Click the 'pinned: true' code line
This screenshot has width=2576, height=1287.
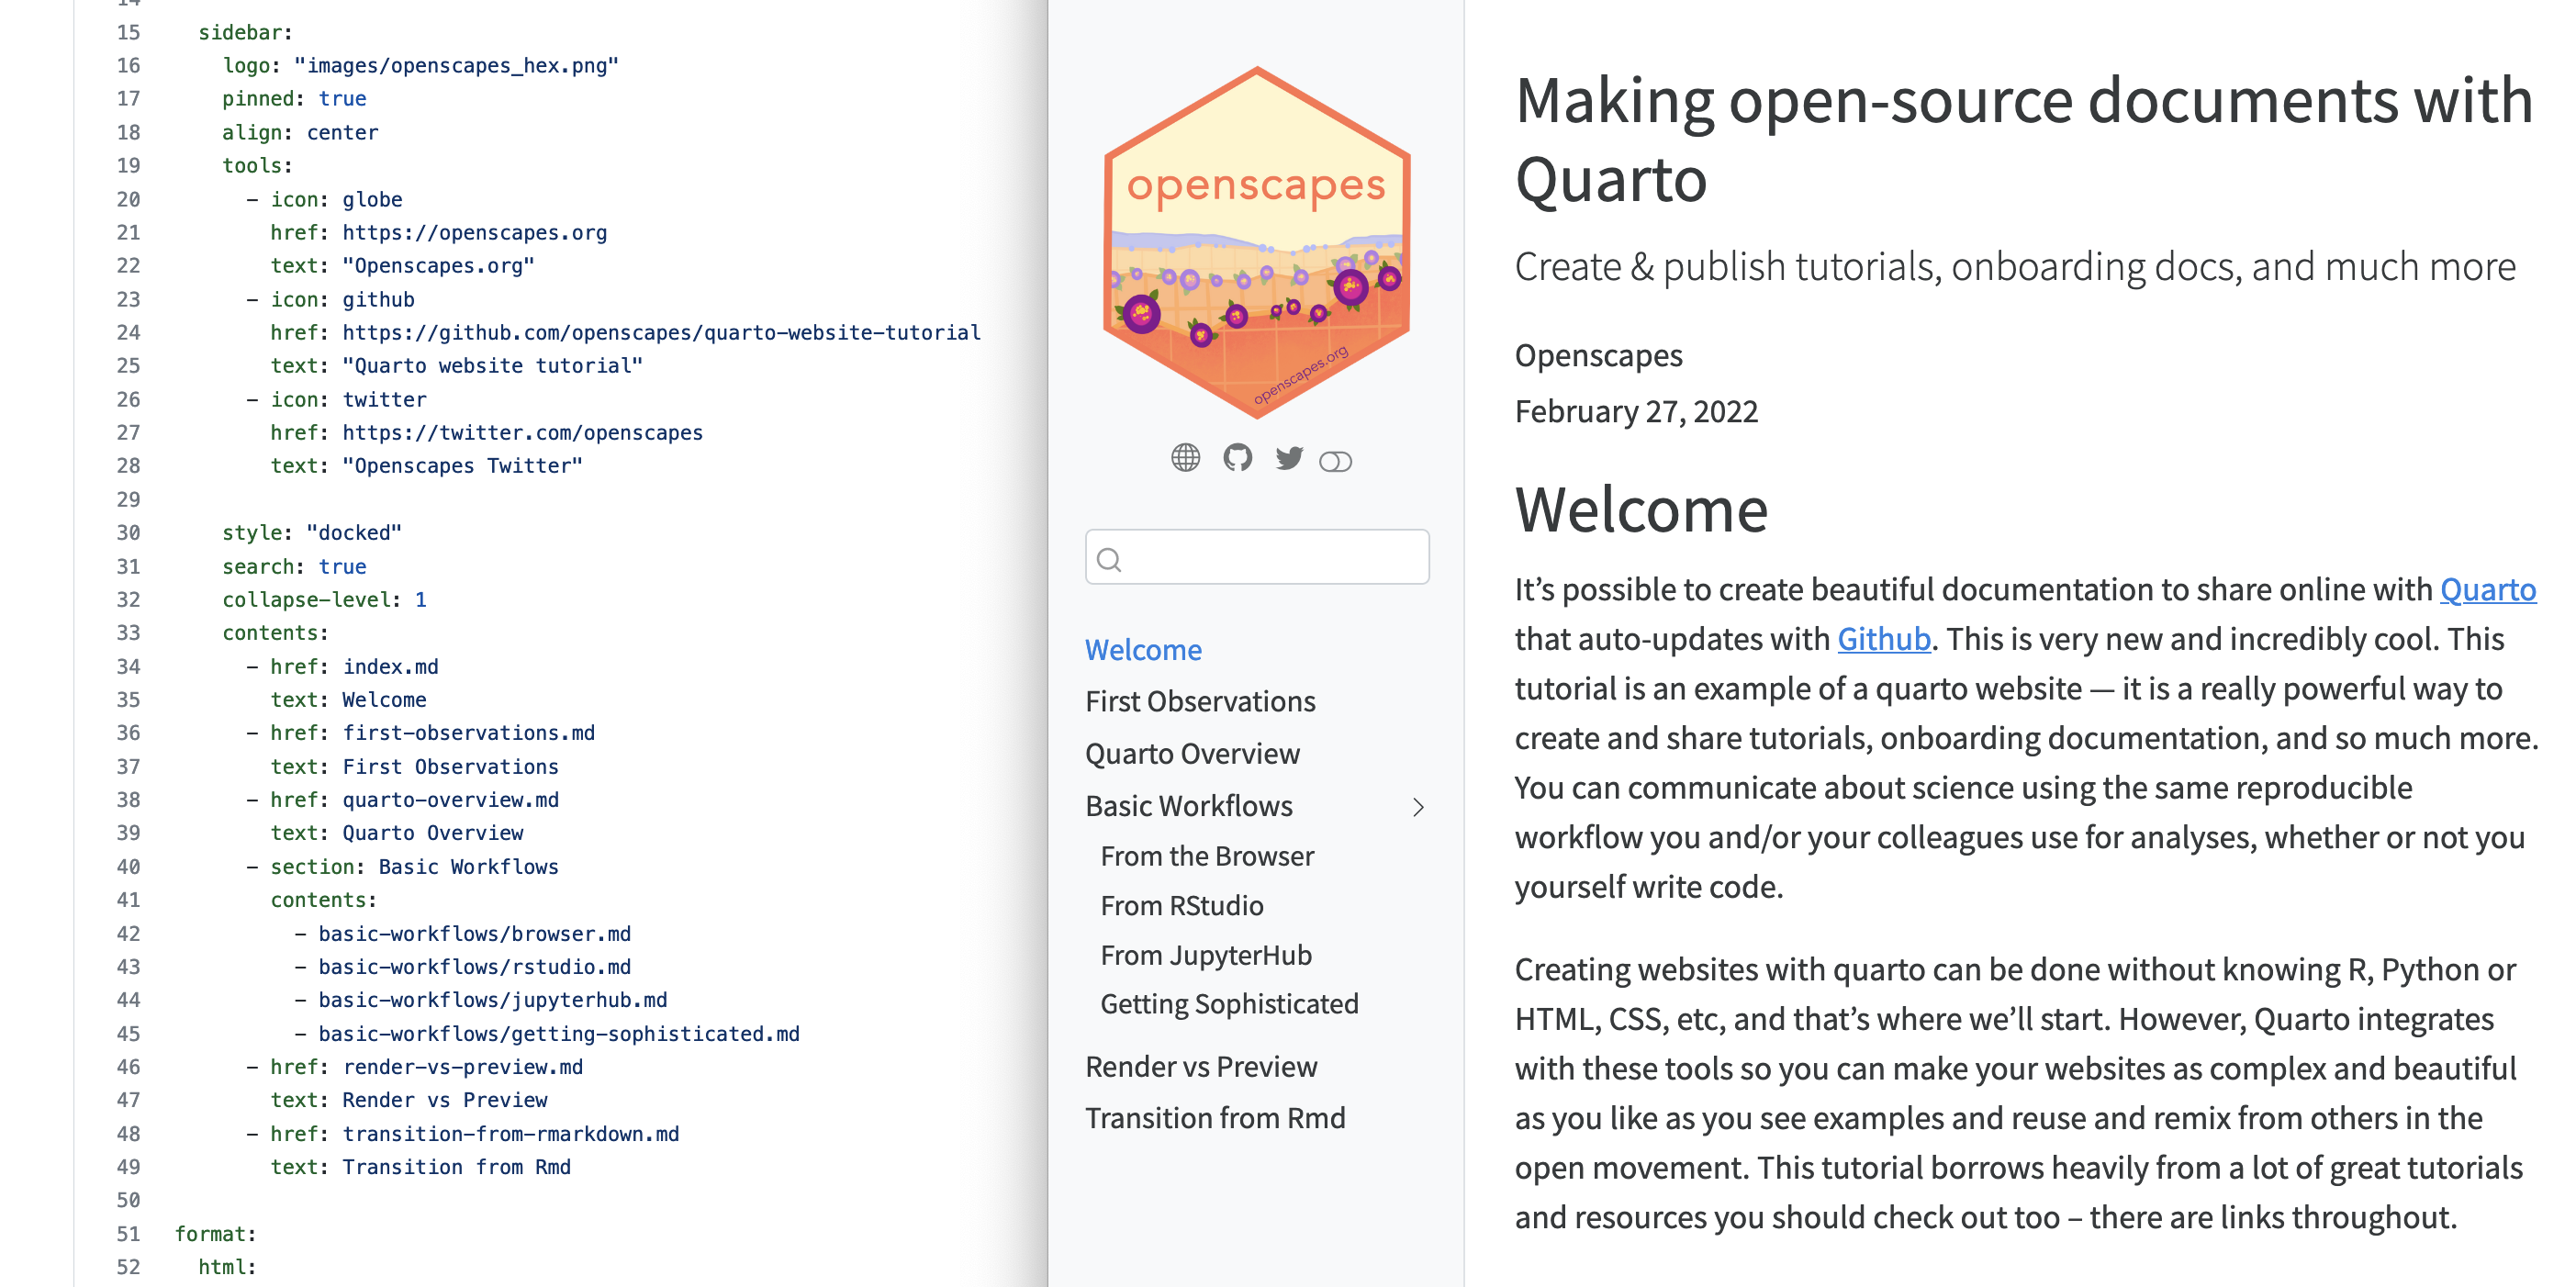294,98
